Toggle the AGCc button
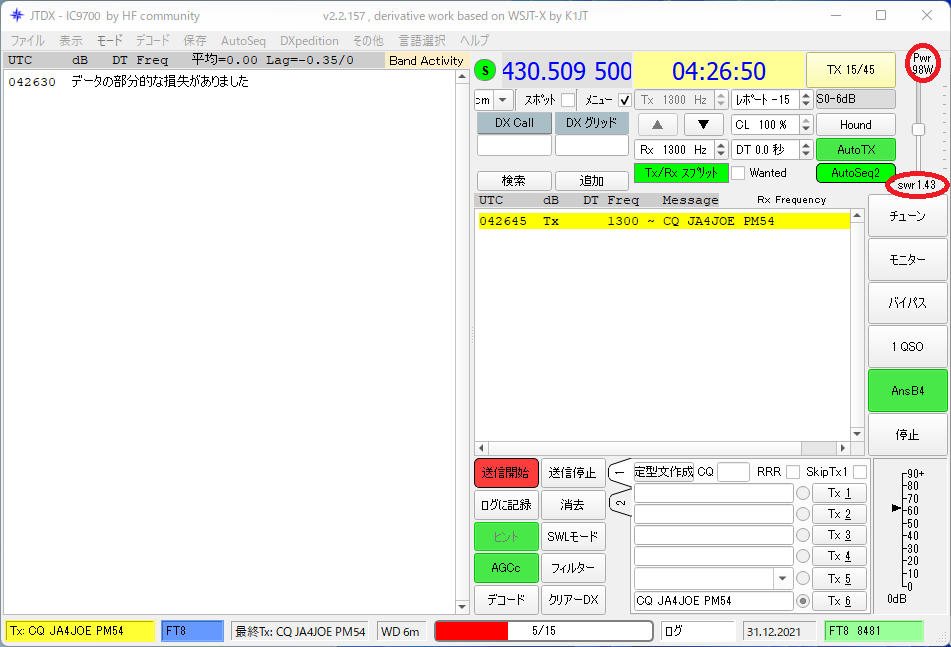 pyautogui.click(x=506, y=568)
